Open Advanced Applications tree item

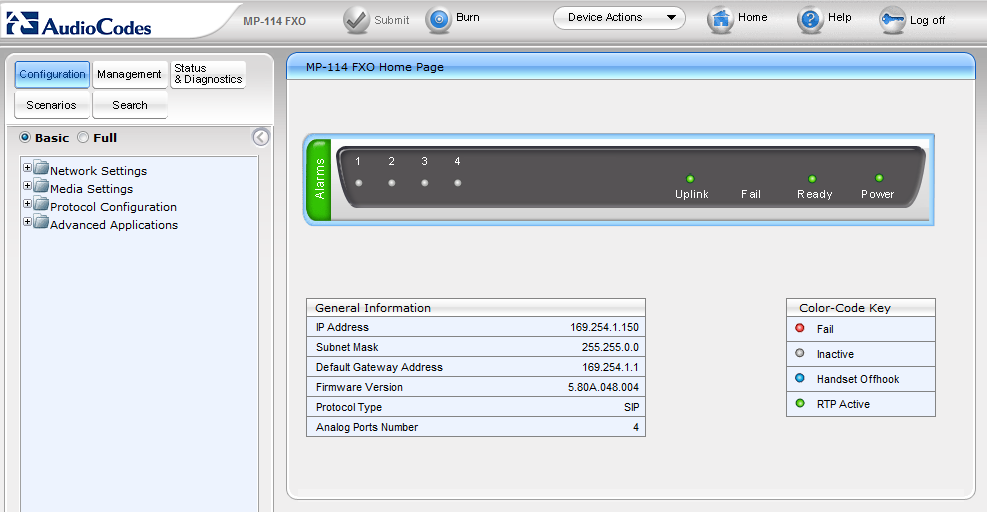[x=114, y=225]
